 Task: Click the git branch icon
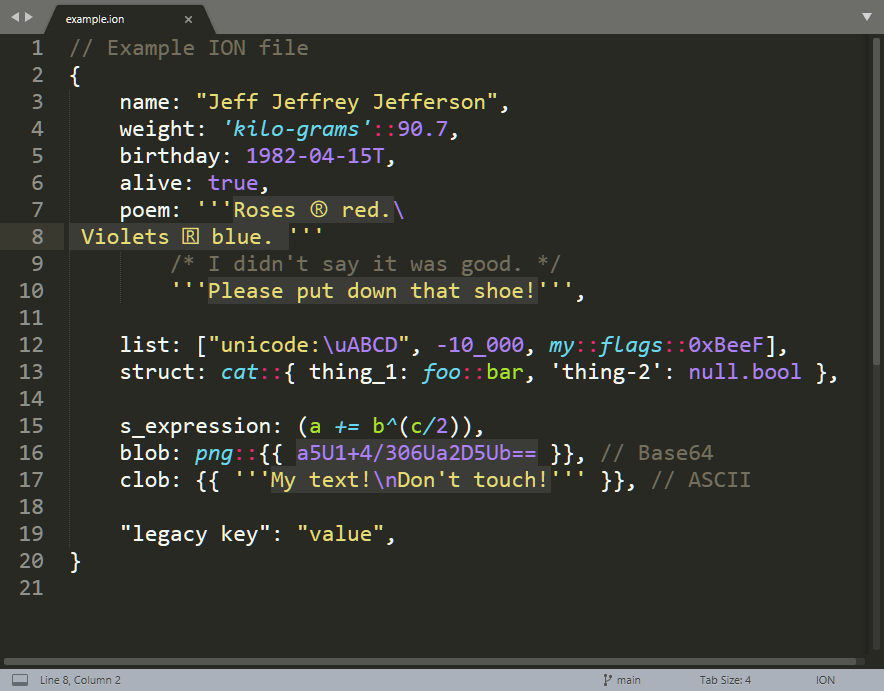(607, 680)
